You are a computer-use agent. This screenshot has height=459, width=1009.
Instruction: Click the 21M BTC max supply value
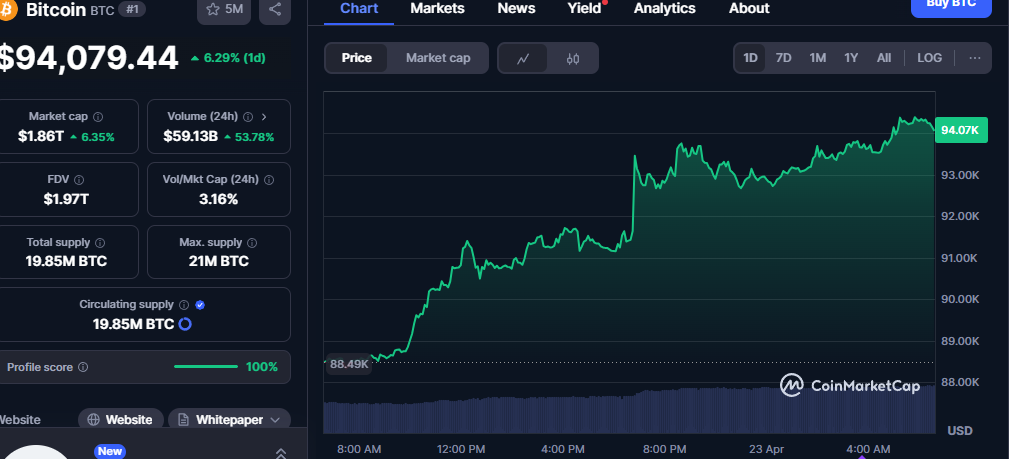218,261
